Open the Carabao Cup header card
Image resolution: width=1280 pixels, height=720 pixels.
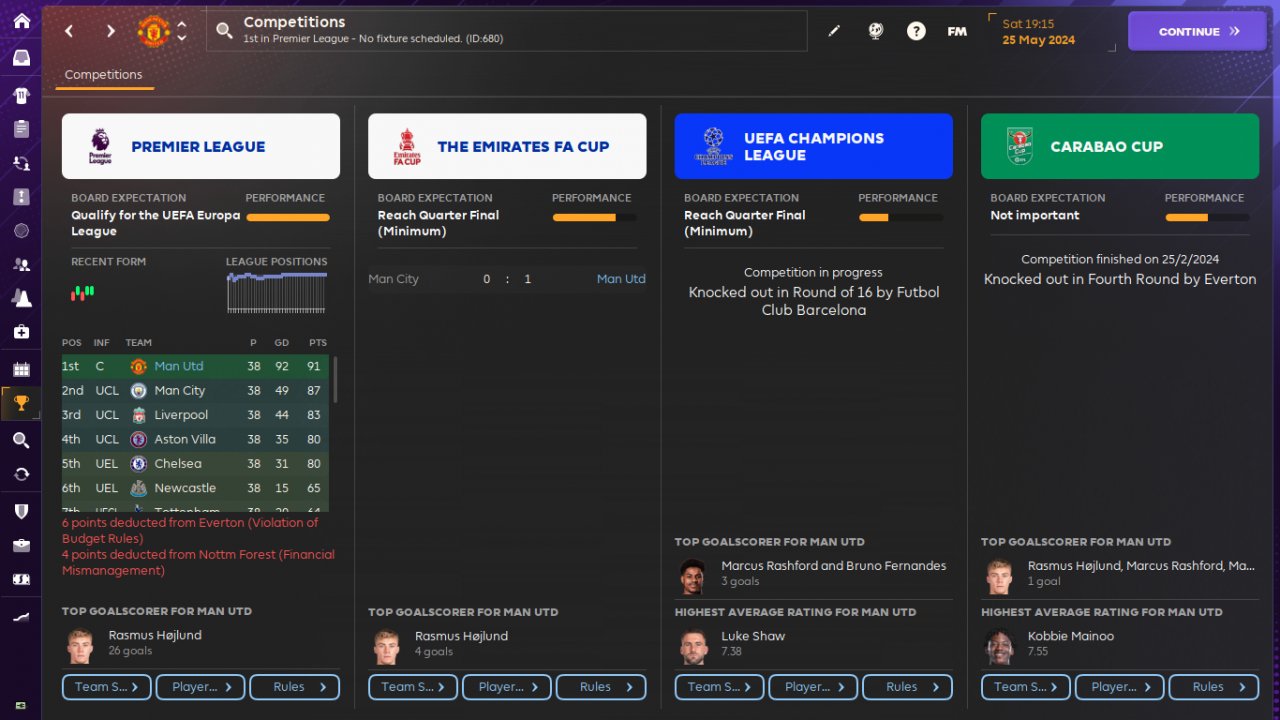click(x=1120, y=146)
